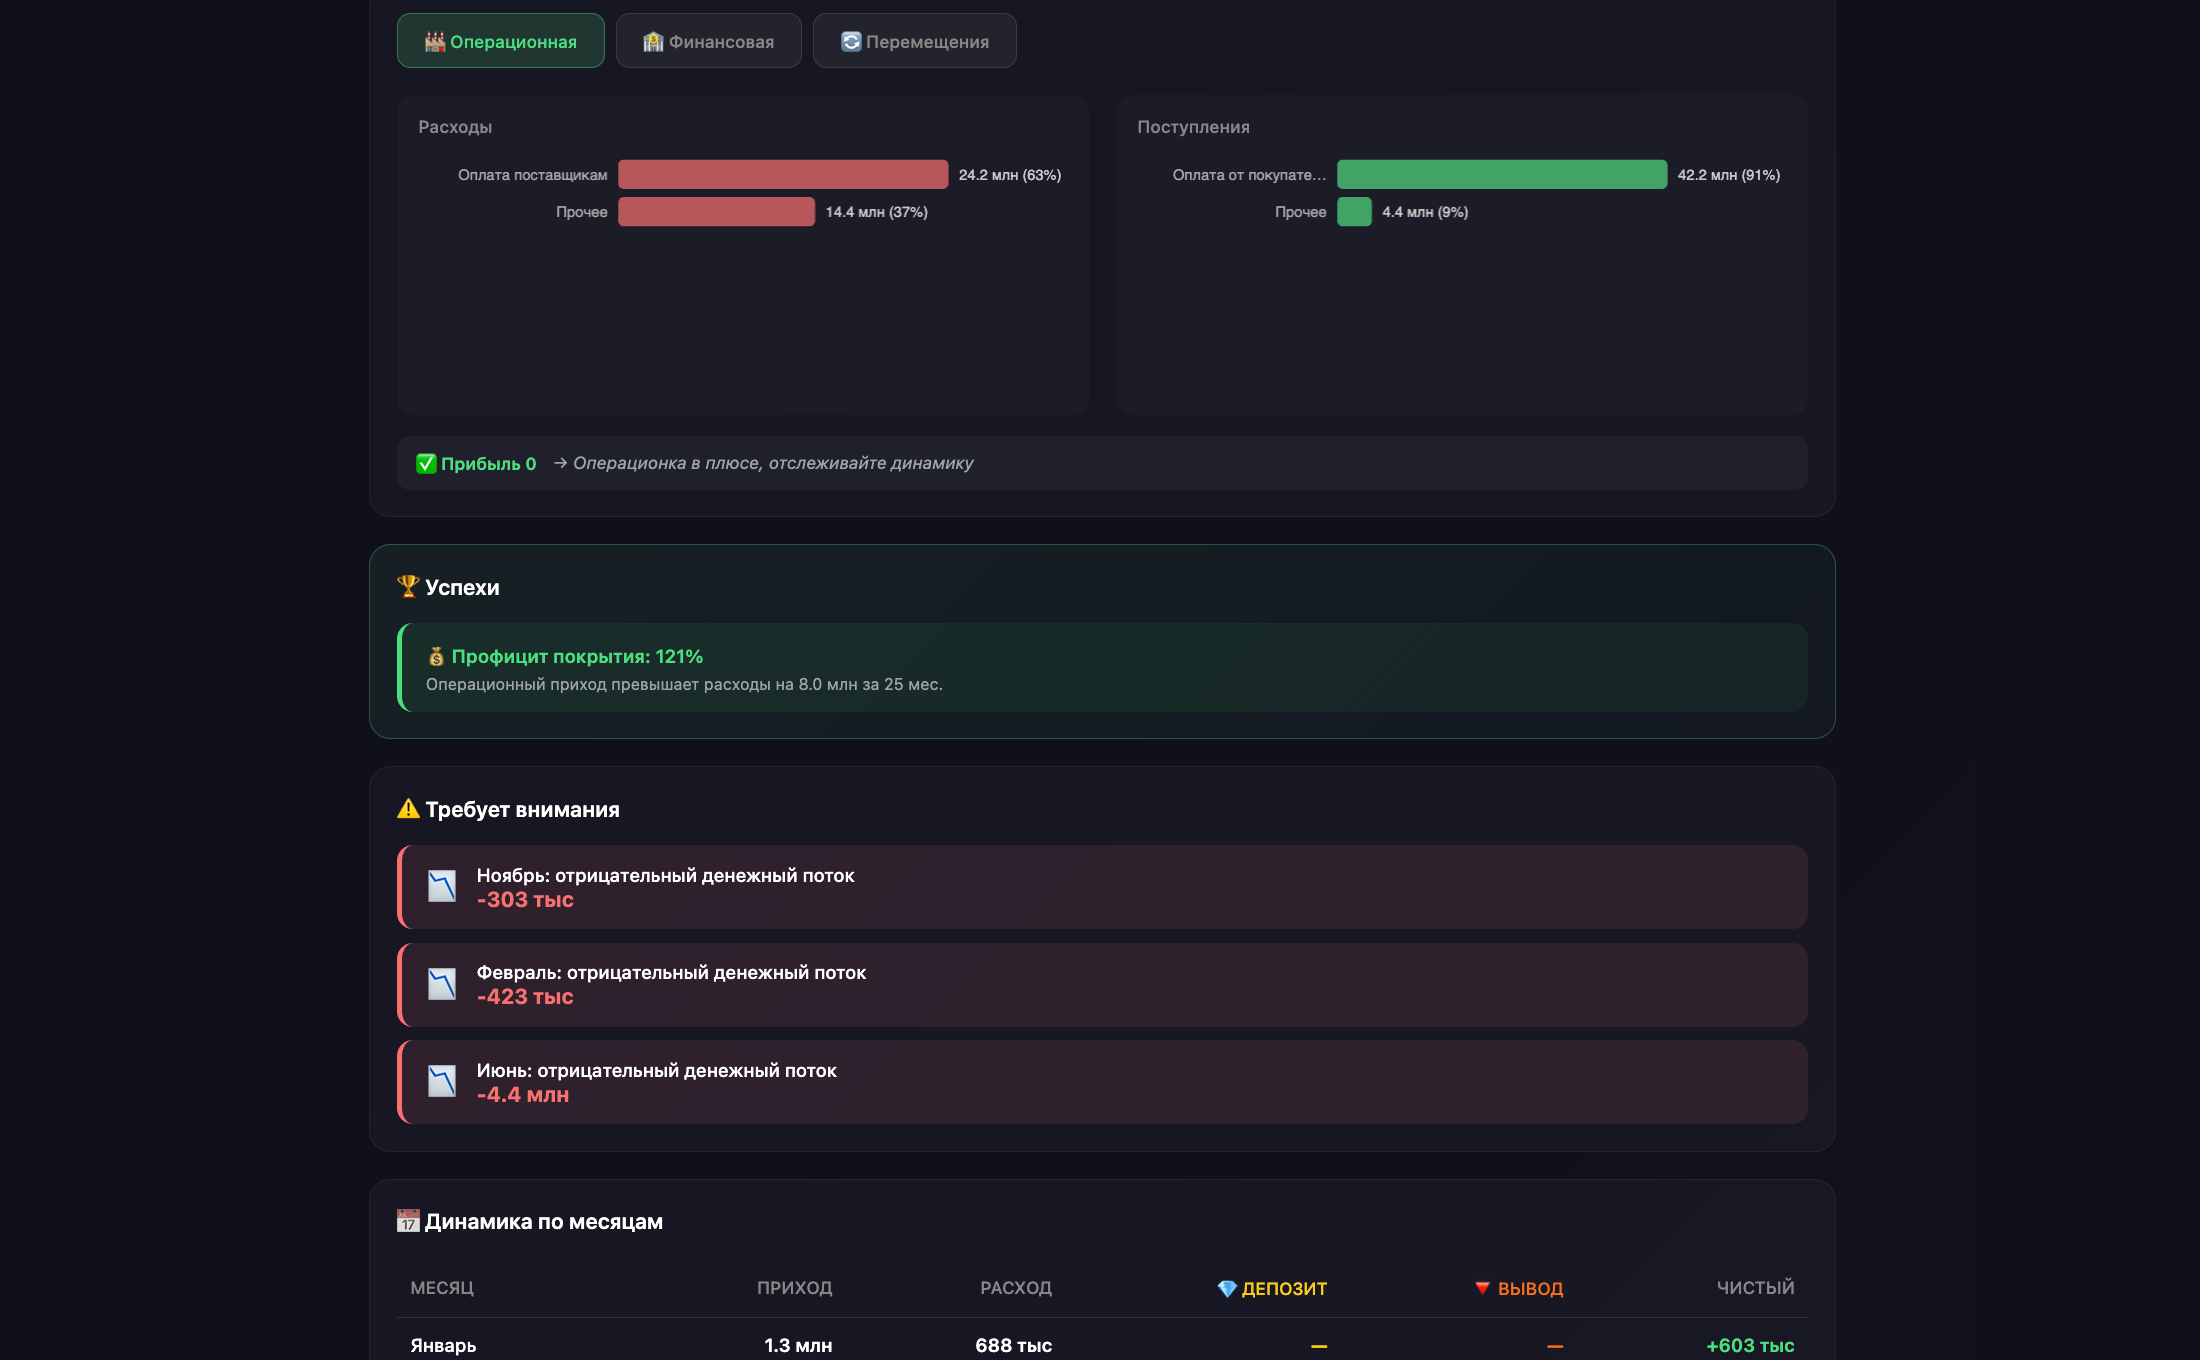Open the Перемещения tab
The image size is (2200, 1360).
914,41
